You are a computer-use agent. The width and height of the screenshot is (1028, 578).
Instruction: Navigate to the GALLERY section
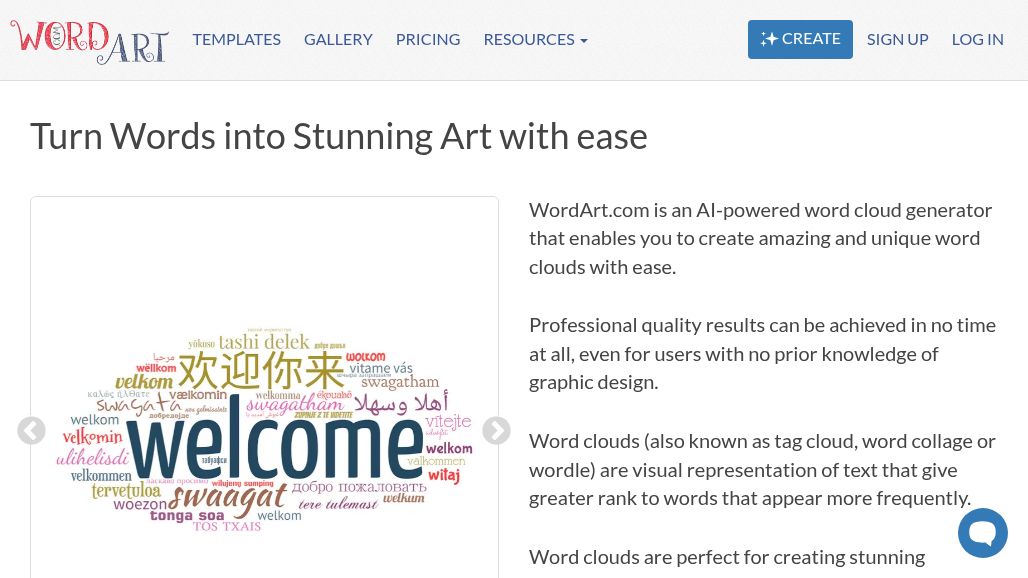pos(338,39)
